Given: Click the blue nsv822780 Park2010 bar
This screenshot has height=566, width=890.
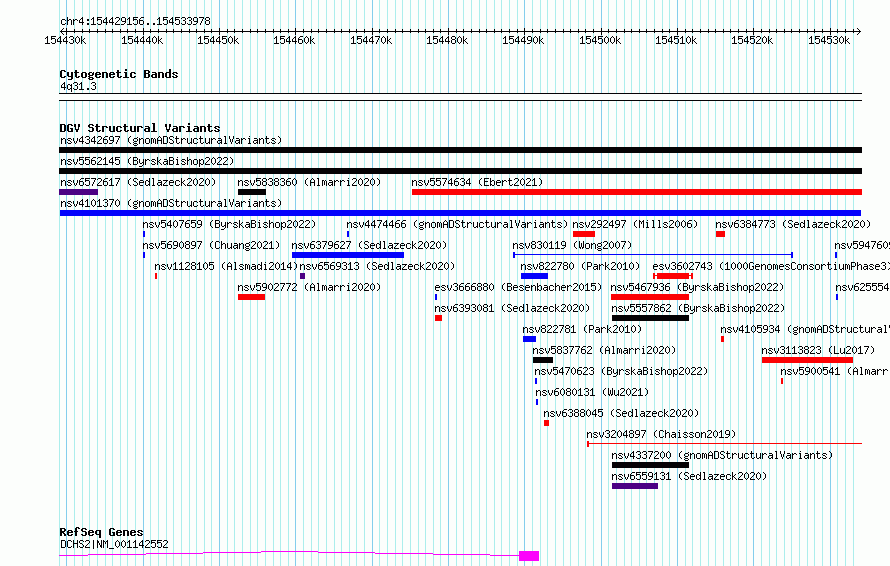Looking at the screenshot, I should click(535, 276).
